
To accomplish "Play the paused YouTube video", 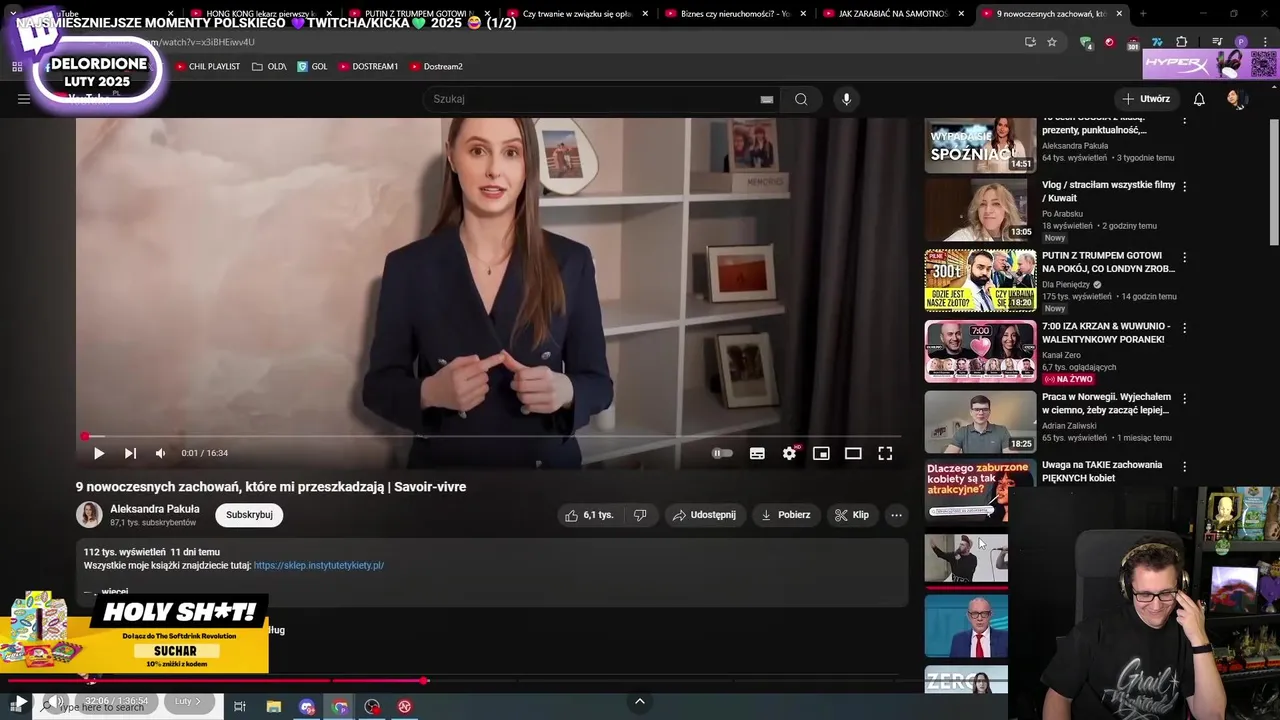I will coord(99,453).
